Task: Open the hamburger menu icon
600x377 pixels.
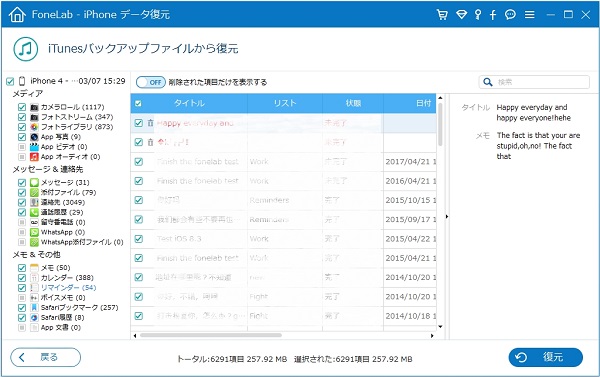Action: point(530,15)
